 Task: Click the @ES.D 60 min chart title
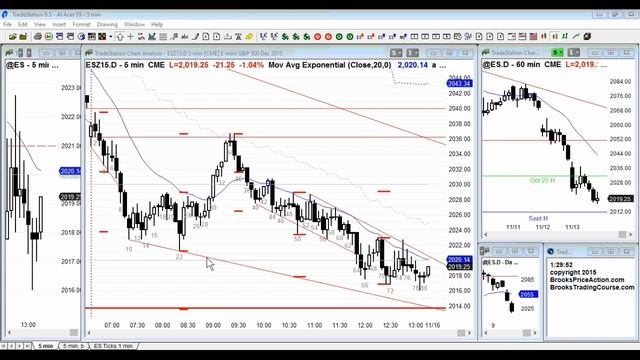coord(522,64)
